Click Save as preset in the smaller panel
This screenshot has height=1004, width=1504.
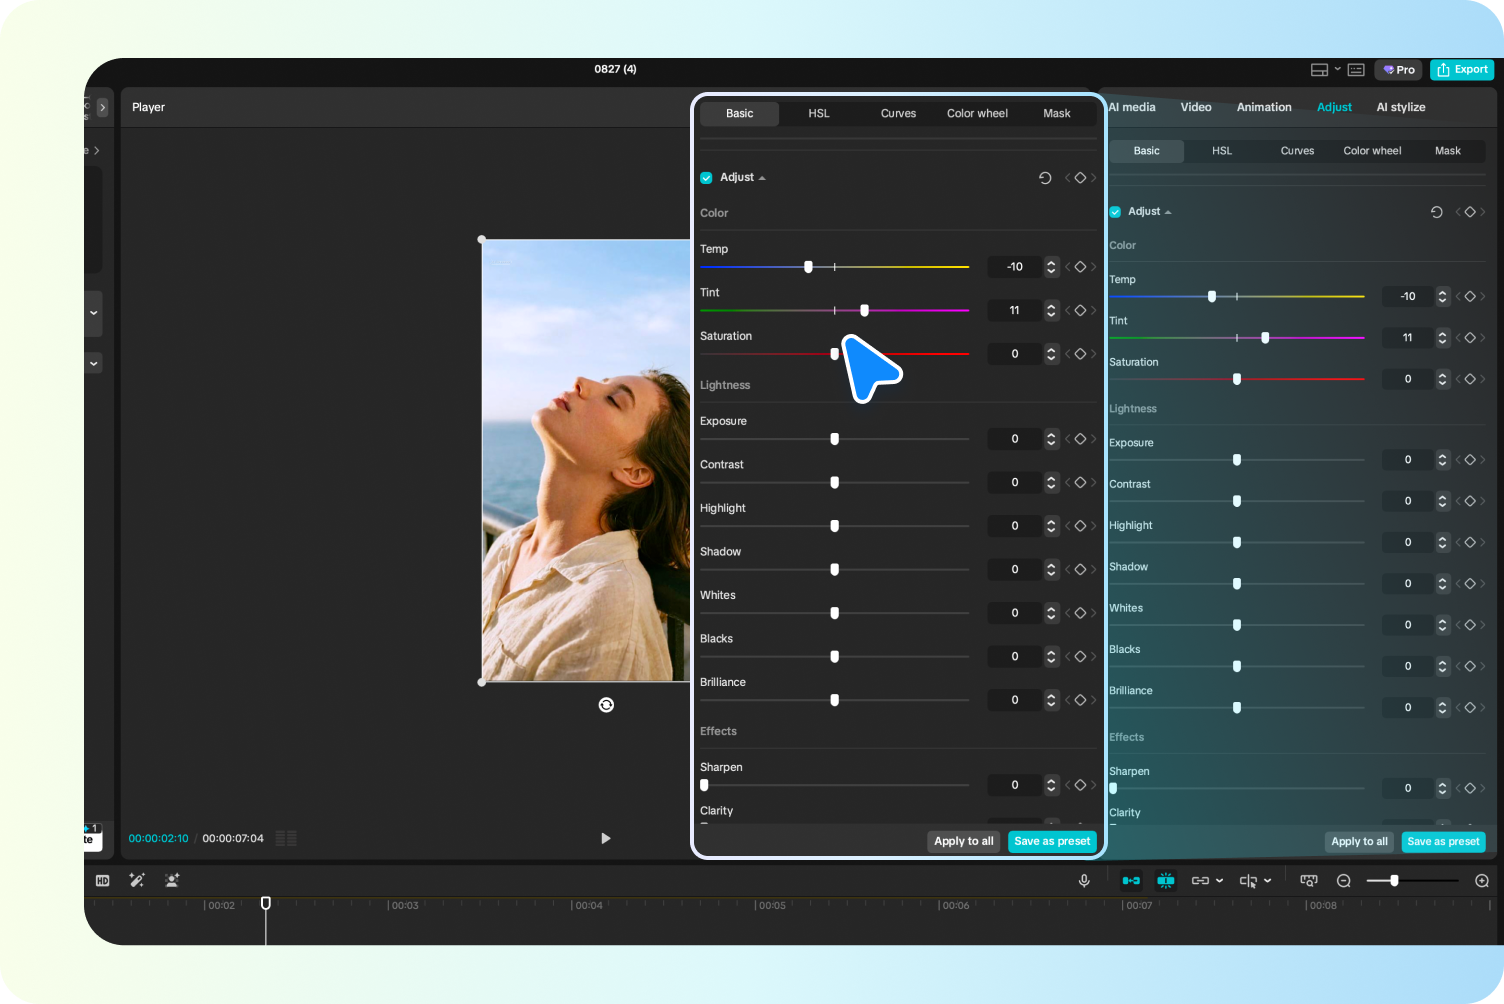coord(1443,842)
